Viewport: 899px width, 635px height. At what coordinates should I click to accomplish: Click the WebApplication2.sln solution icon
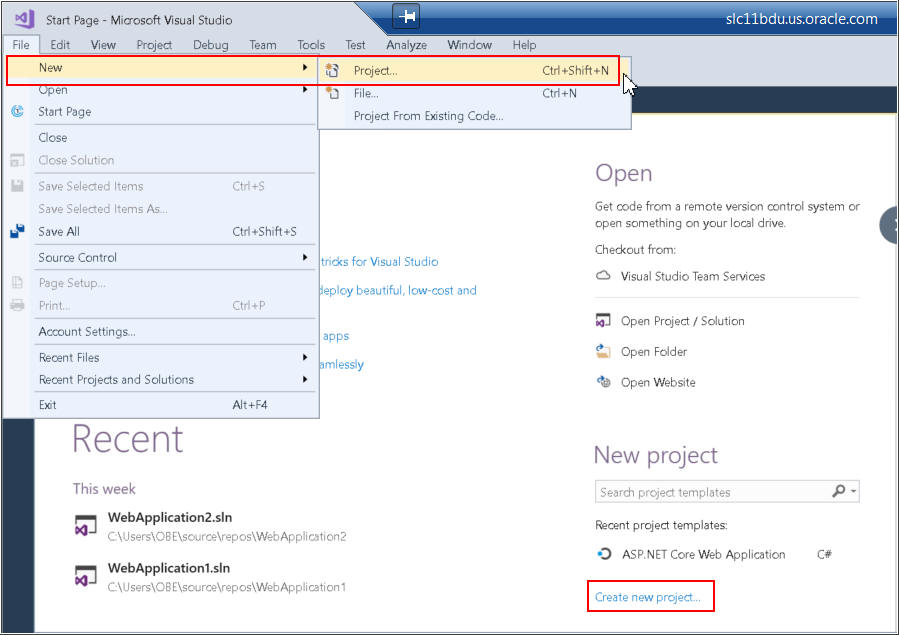coord(86,526)
